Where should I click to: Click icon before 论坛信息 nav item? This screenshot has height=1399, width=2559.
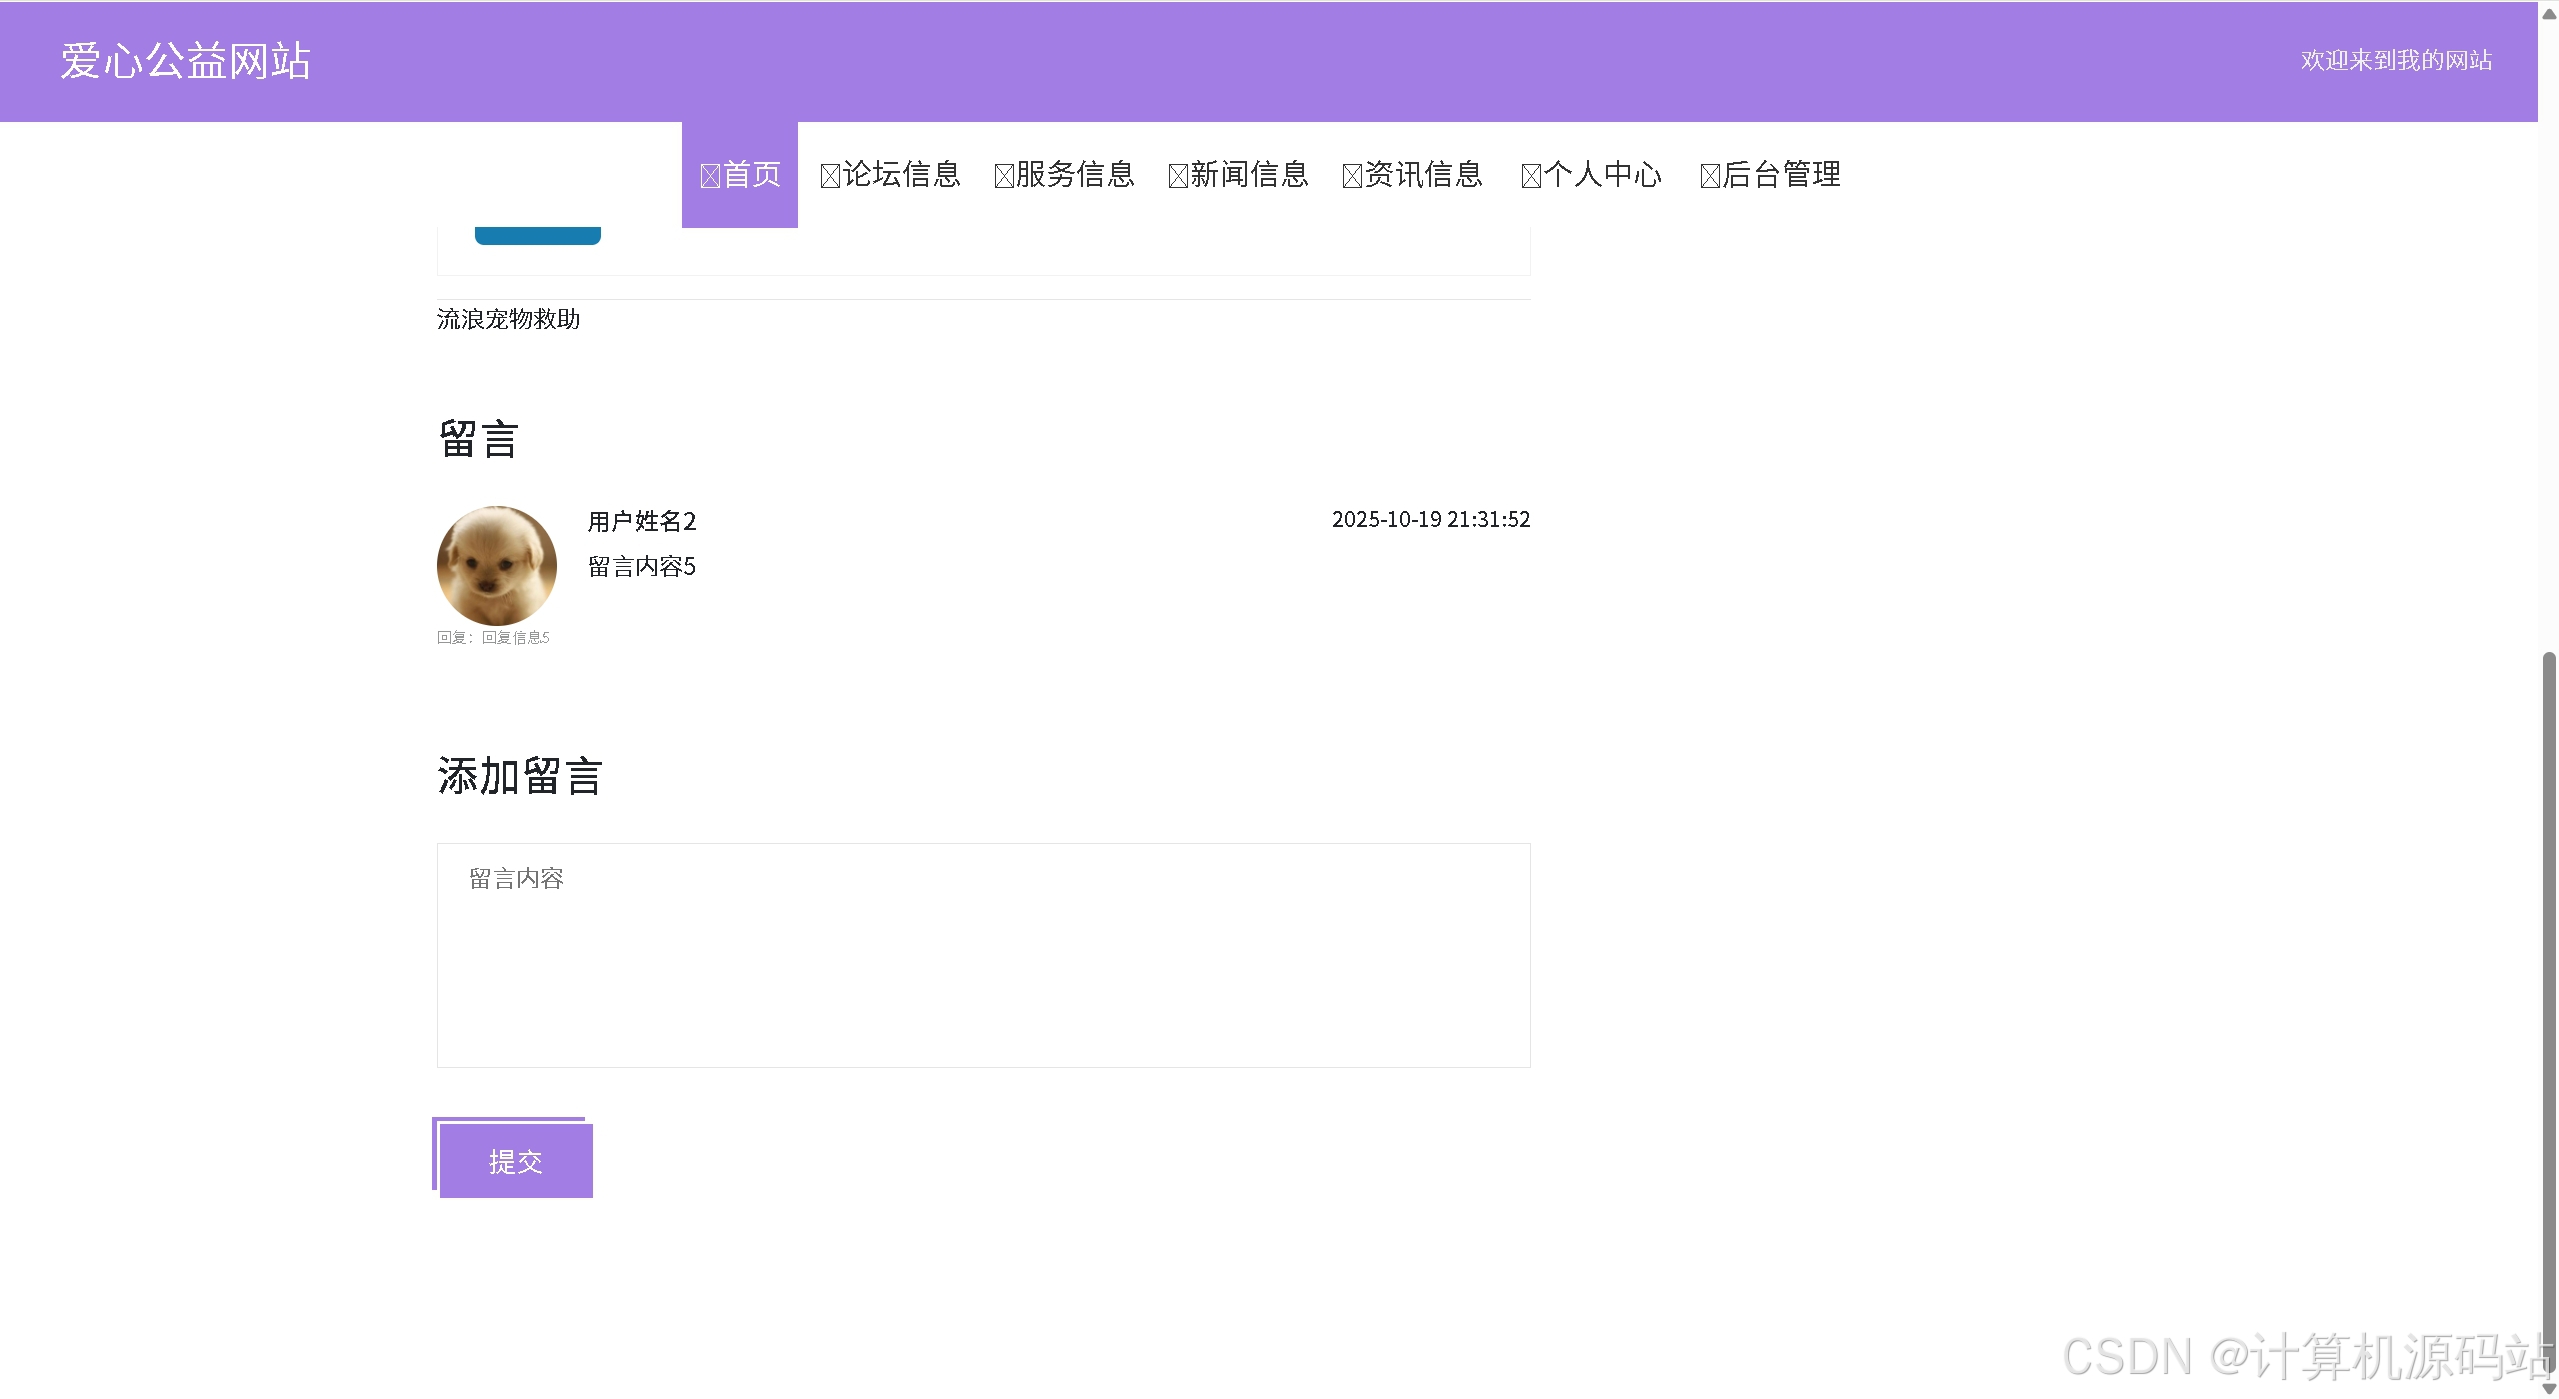point(830,177)
